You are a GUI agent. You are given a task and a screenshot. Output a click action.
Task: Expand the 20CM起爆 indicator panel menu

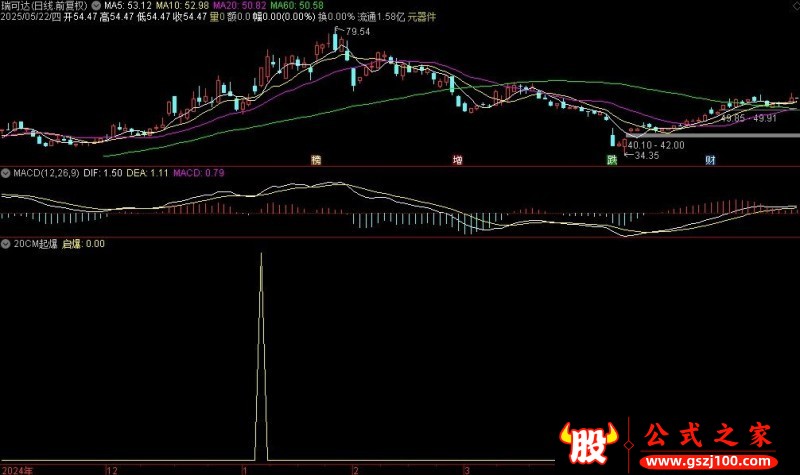coord(7,243)
